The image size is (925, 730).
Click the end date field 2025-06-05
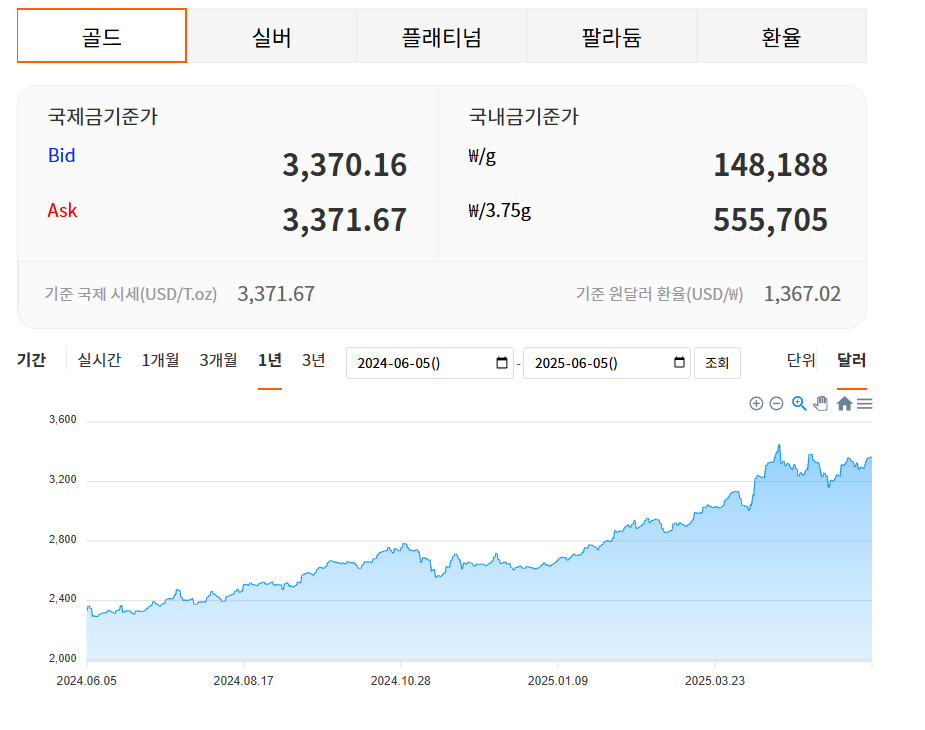point(606,363)
